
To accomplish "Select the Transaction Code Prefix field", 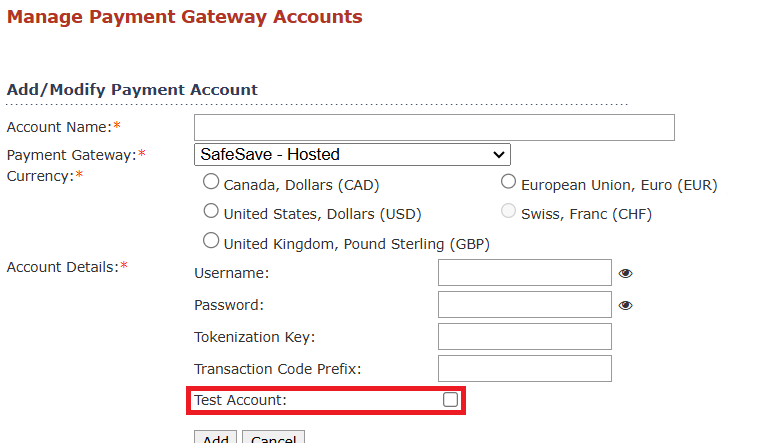I will click(x=525, y=369).
